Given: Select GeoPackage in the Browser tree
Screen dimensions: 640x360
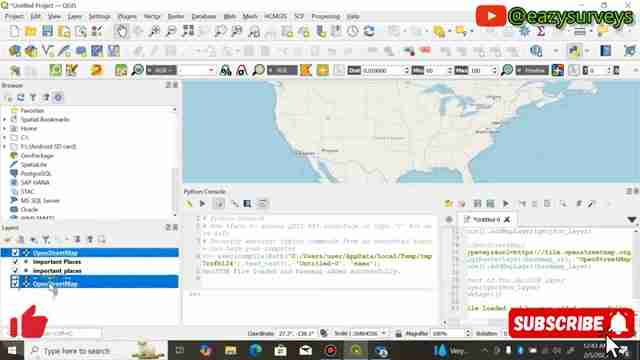Looking at the screenshot, I should (37, 156).
